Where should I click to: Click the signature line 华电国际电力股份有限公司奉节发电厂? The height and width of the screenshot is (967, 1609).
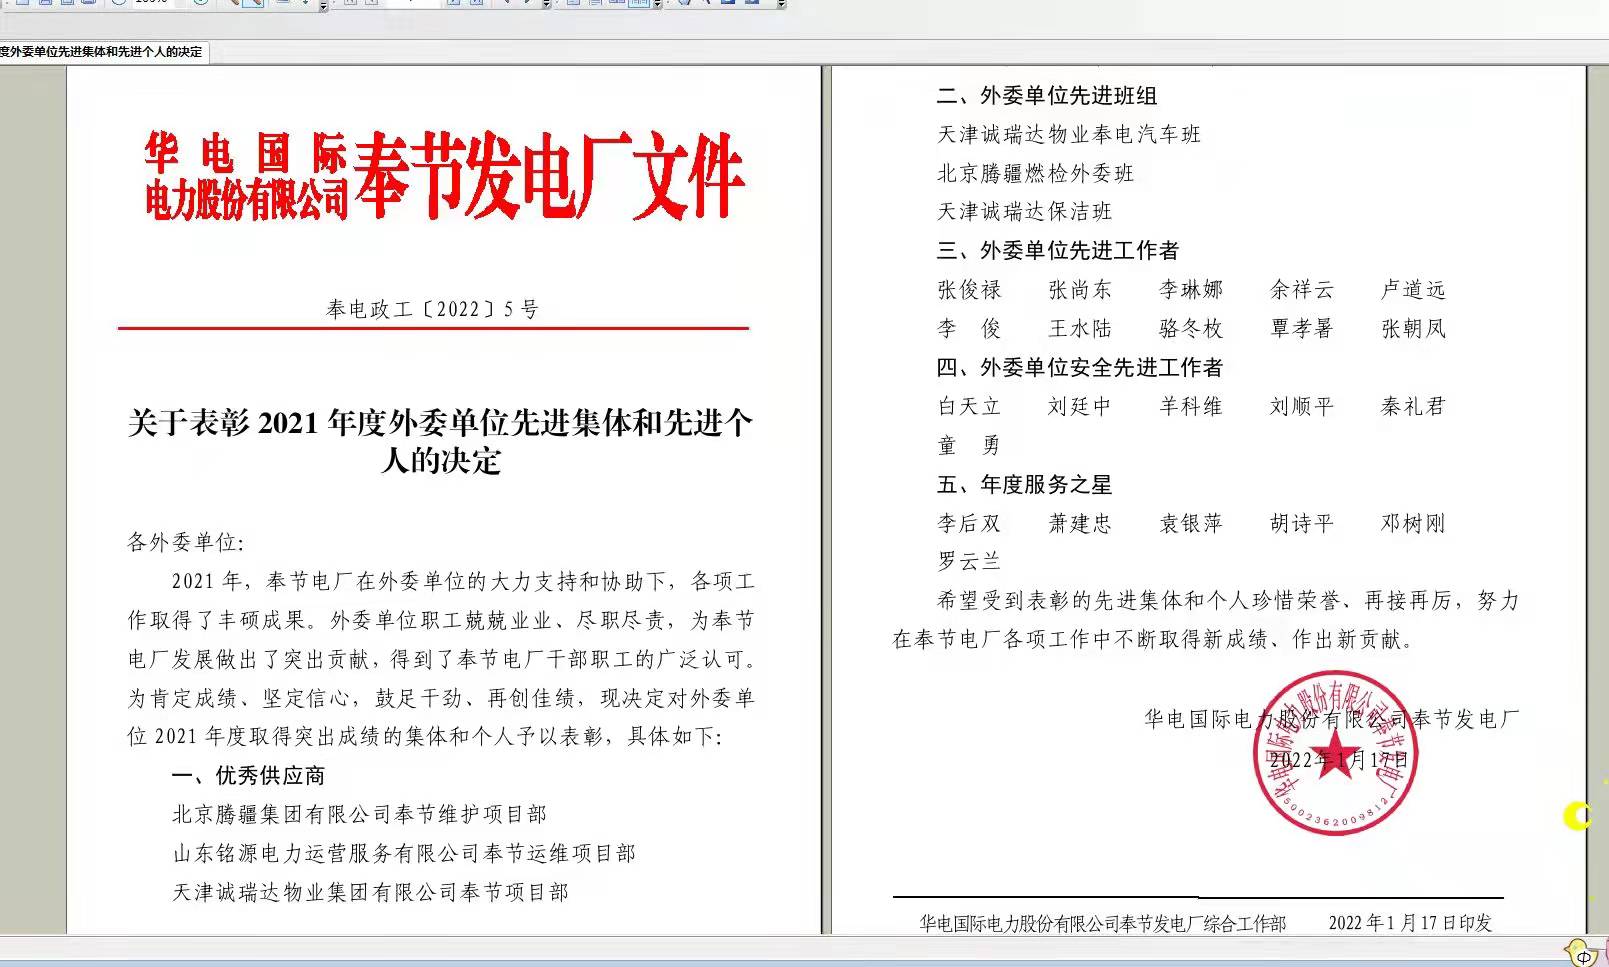pyautogui.click(x=1332, y=718)
